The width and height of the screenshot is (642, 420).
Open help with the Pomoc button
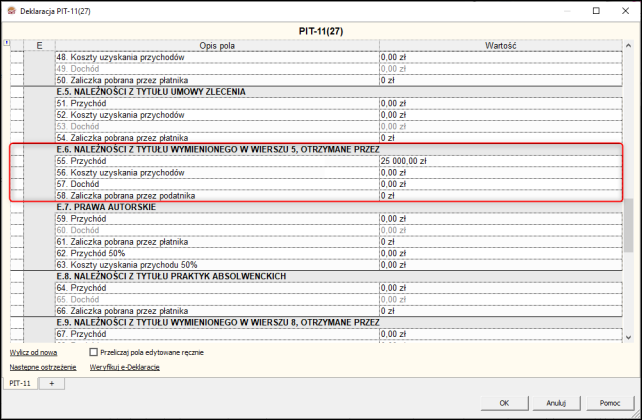(610, 403)
